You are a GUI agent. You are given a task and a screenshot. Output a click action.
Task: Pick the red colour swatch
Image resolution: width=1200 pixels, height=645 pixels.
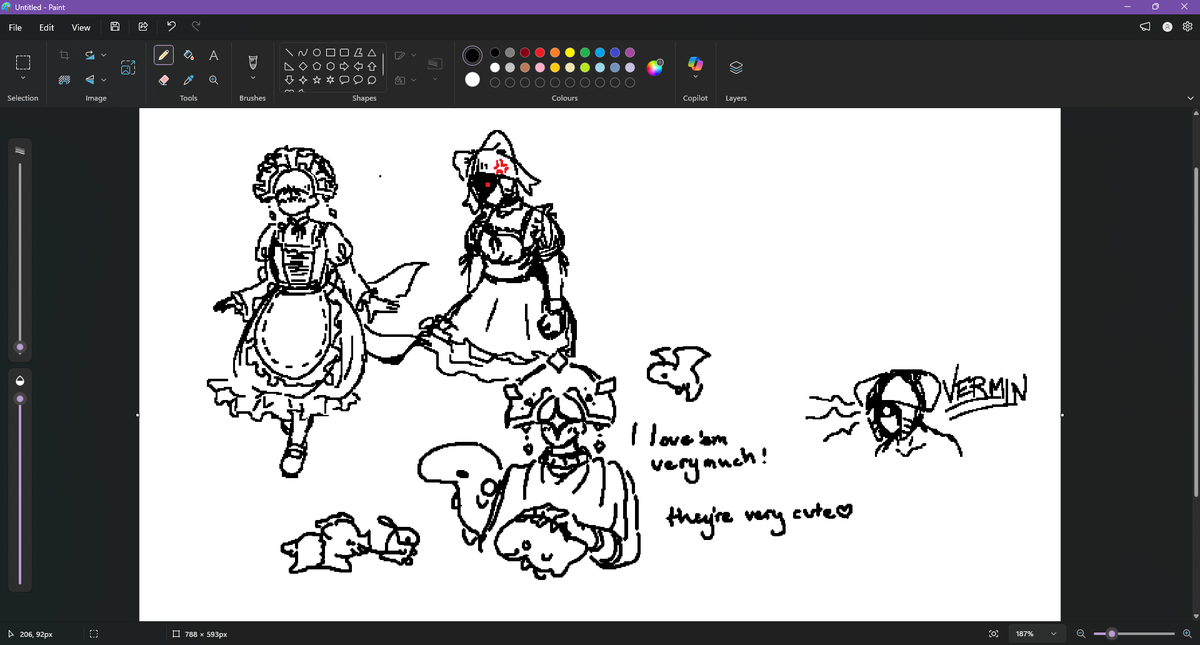point(540,52)
